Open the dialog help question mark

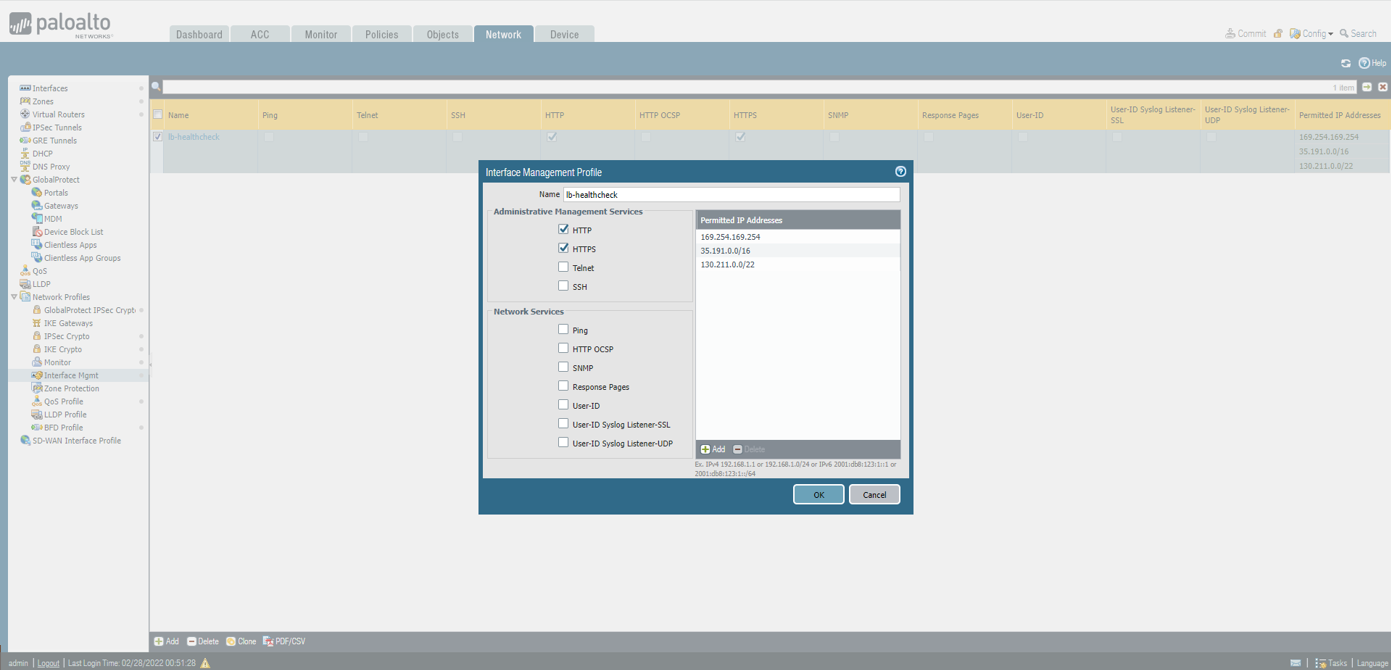point(899,171)
